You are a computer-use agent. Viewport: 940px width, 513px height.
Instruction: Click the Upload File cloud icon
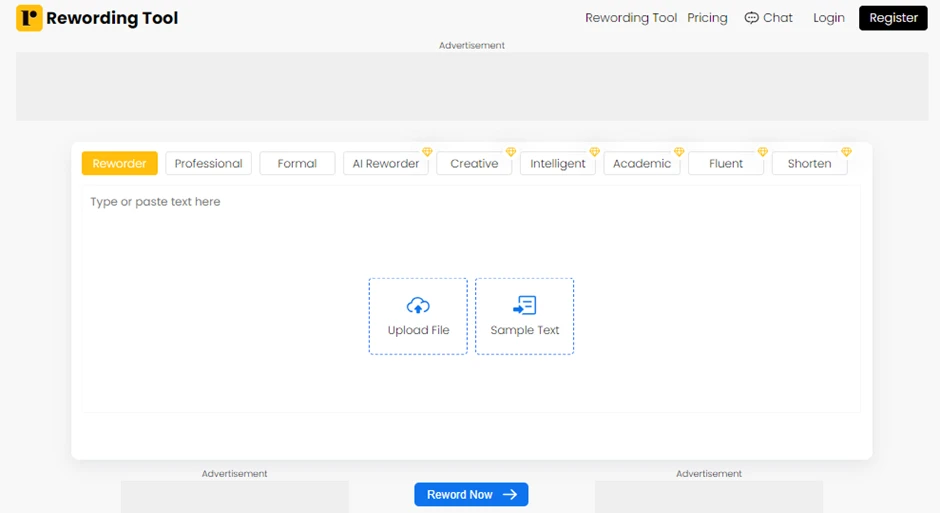click(x=418, y=305)
